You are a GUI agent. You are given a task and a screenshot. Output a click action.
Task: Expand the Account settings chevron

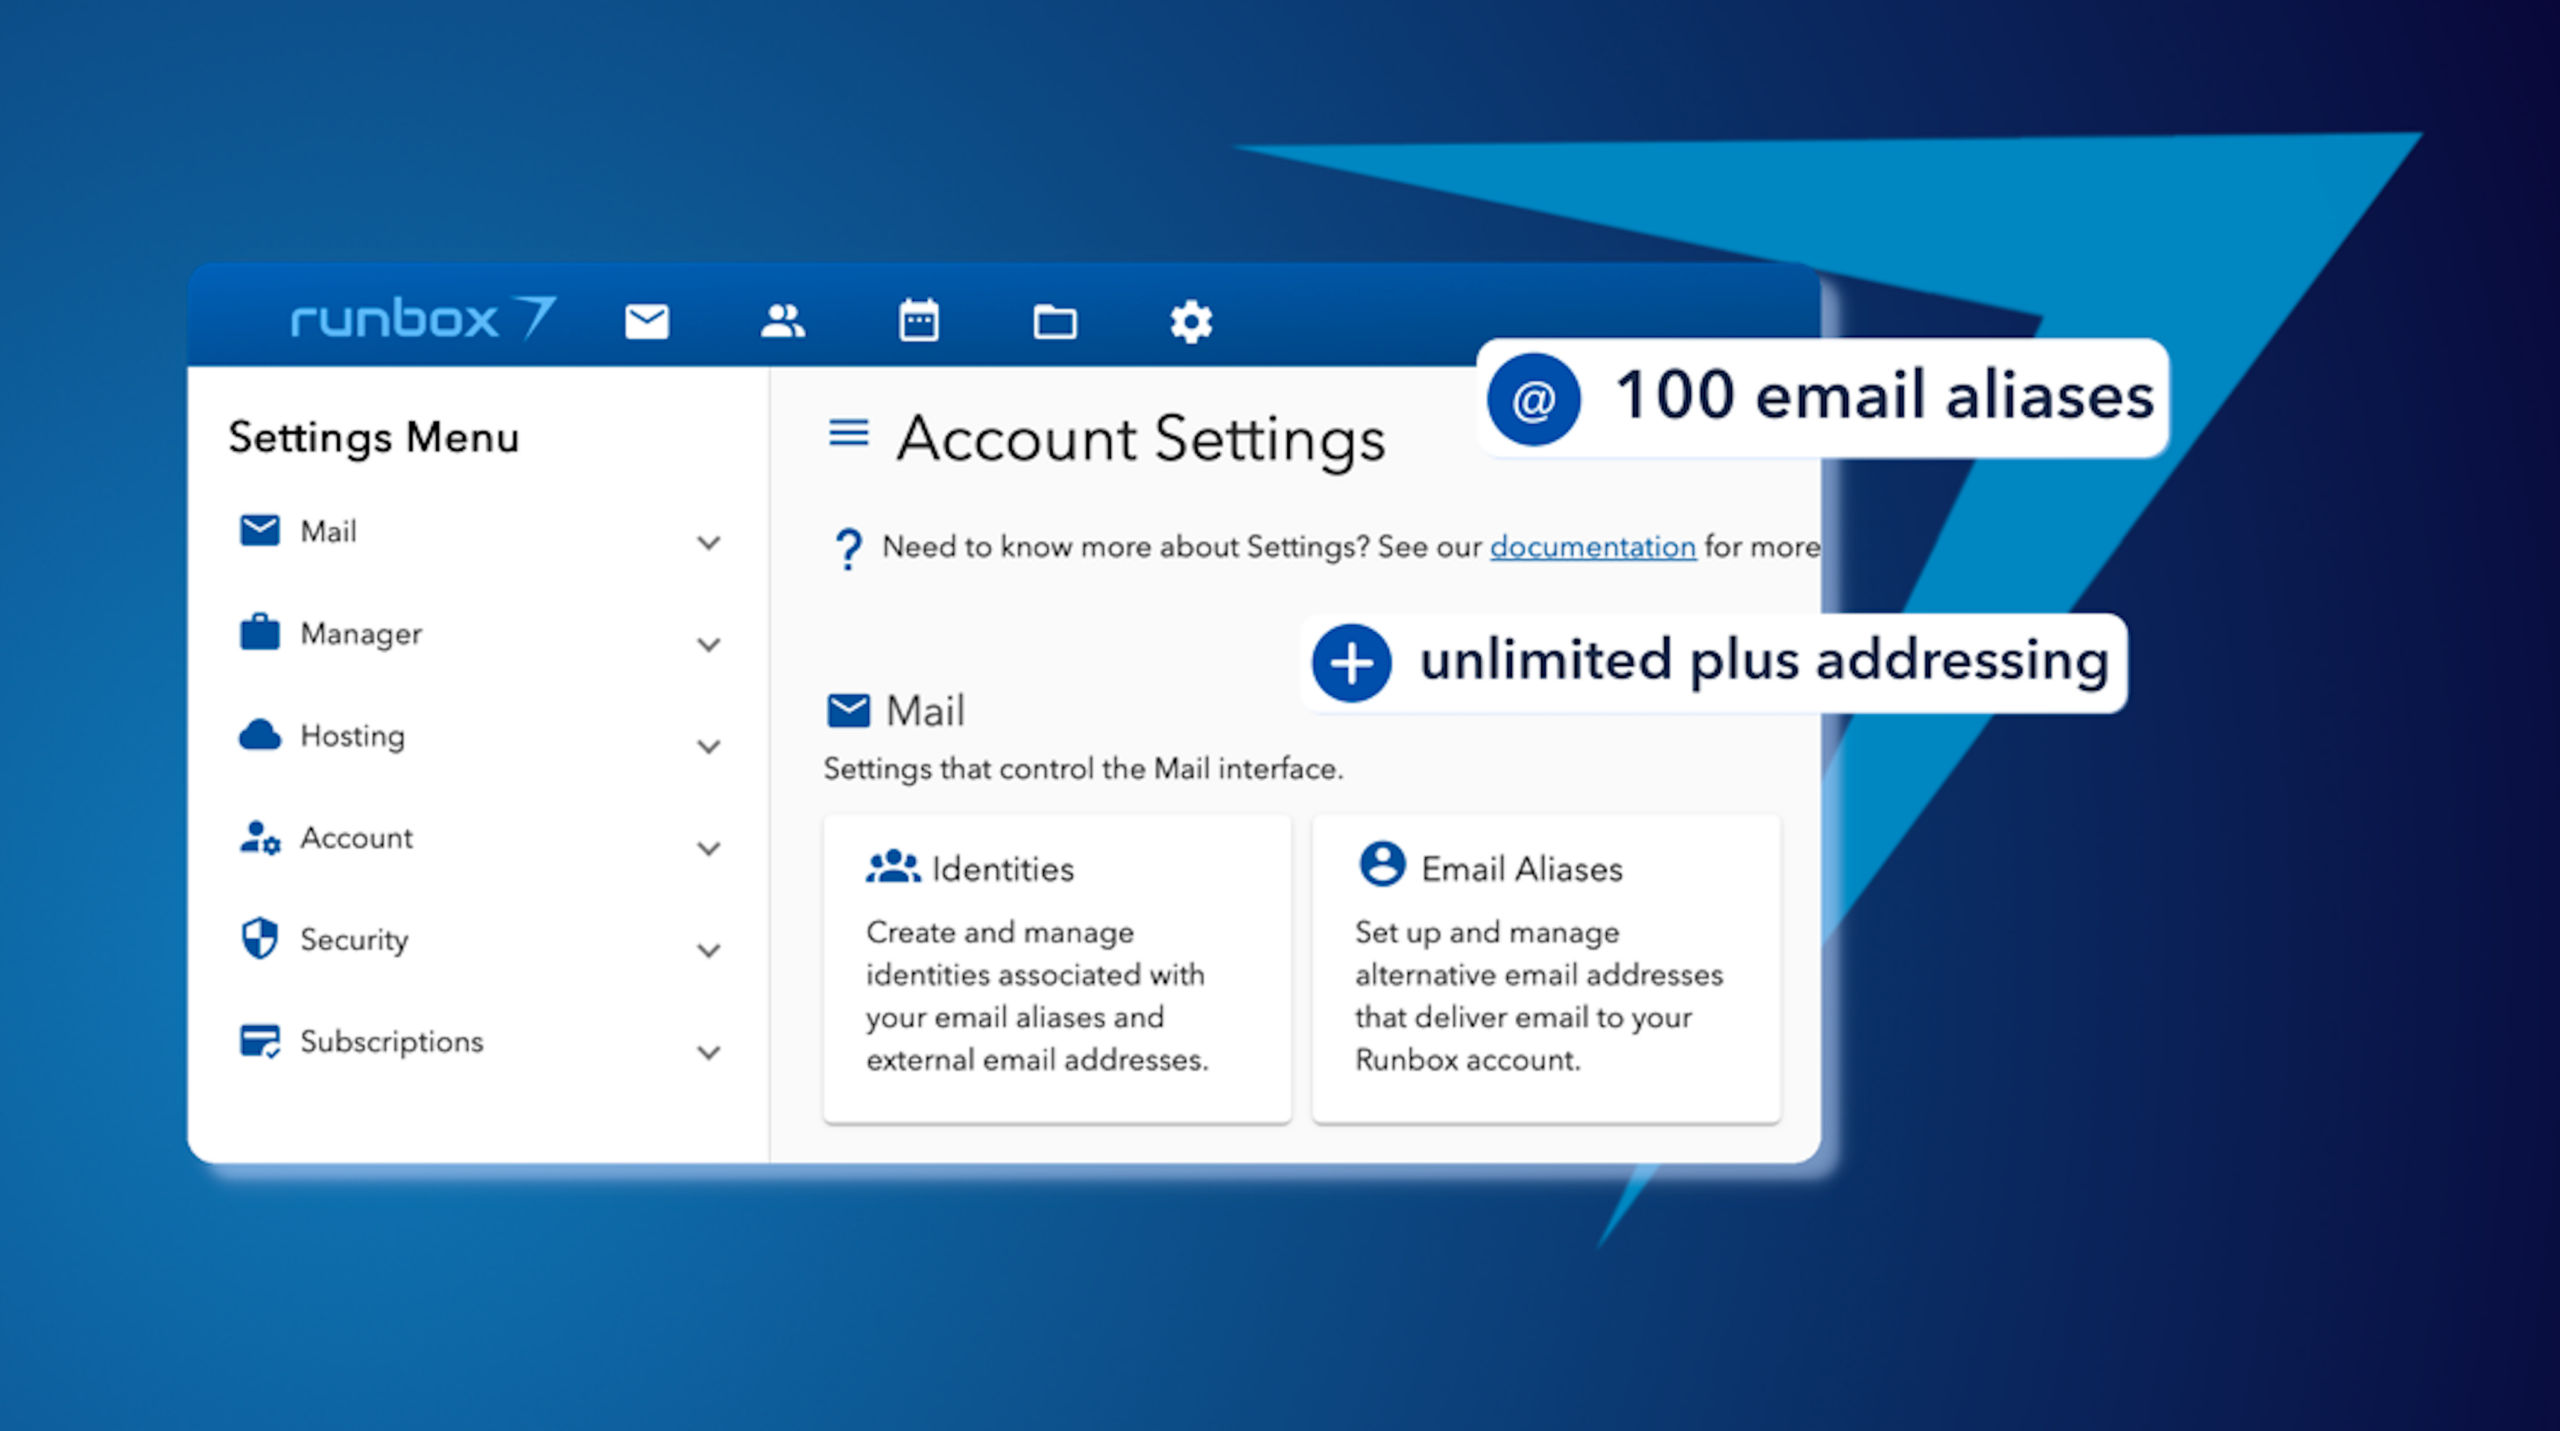[709, 849]
